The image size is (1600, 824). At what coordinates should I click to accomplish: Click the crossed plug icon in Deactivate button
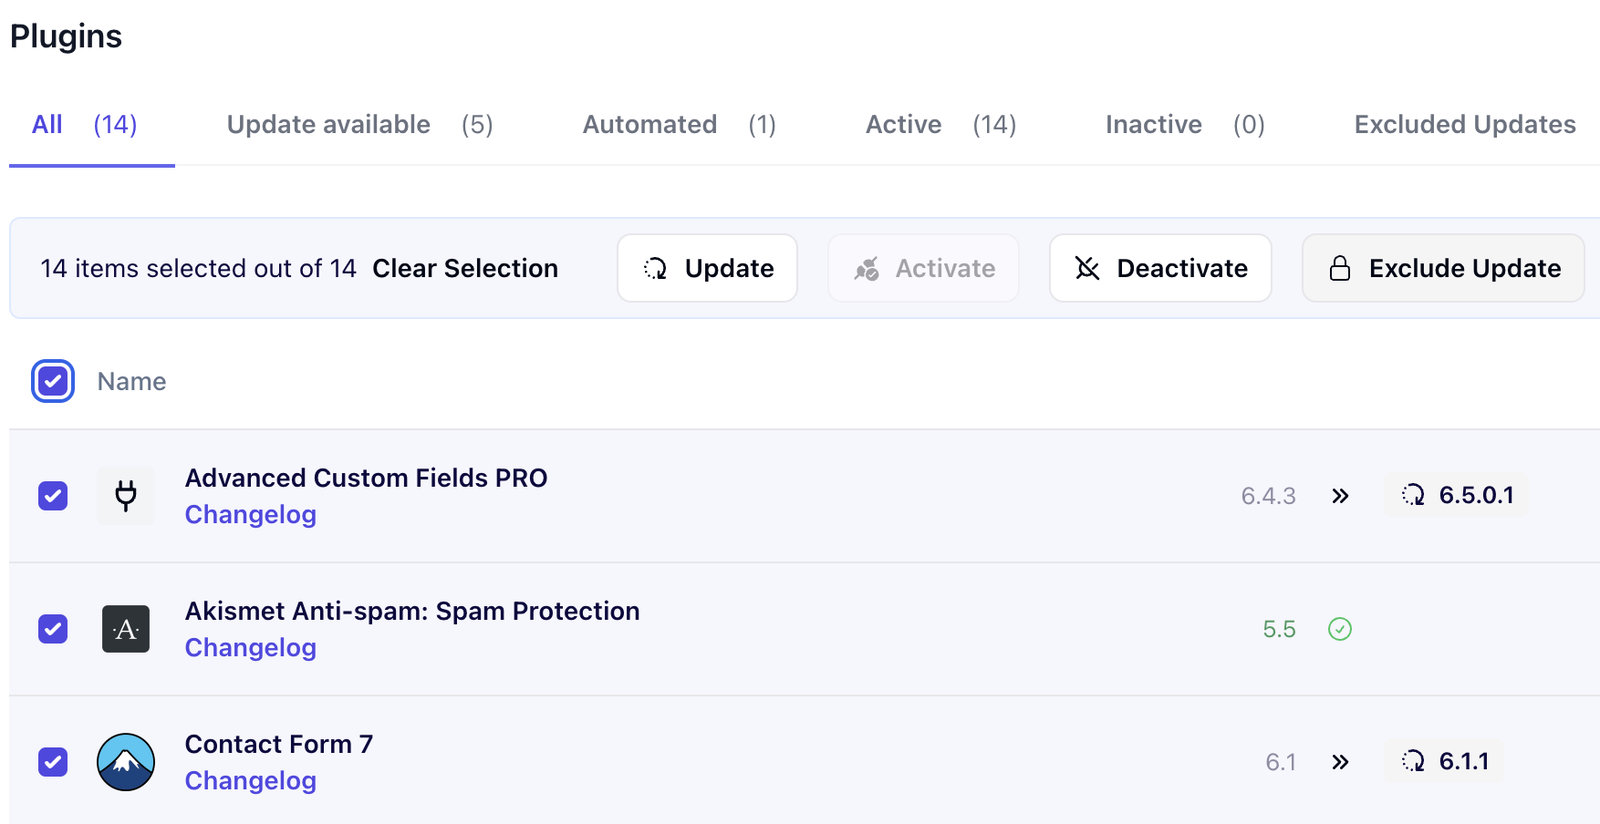point(1087,268)
